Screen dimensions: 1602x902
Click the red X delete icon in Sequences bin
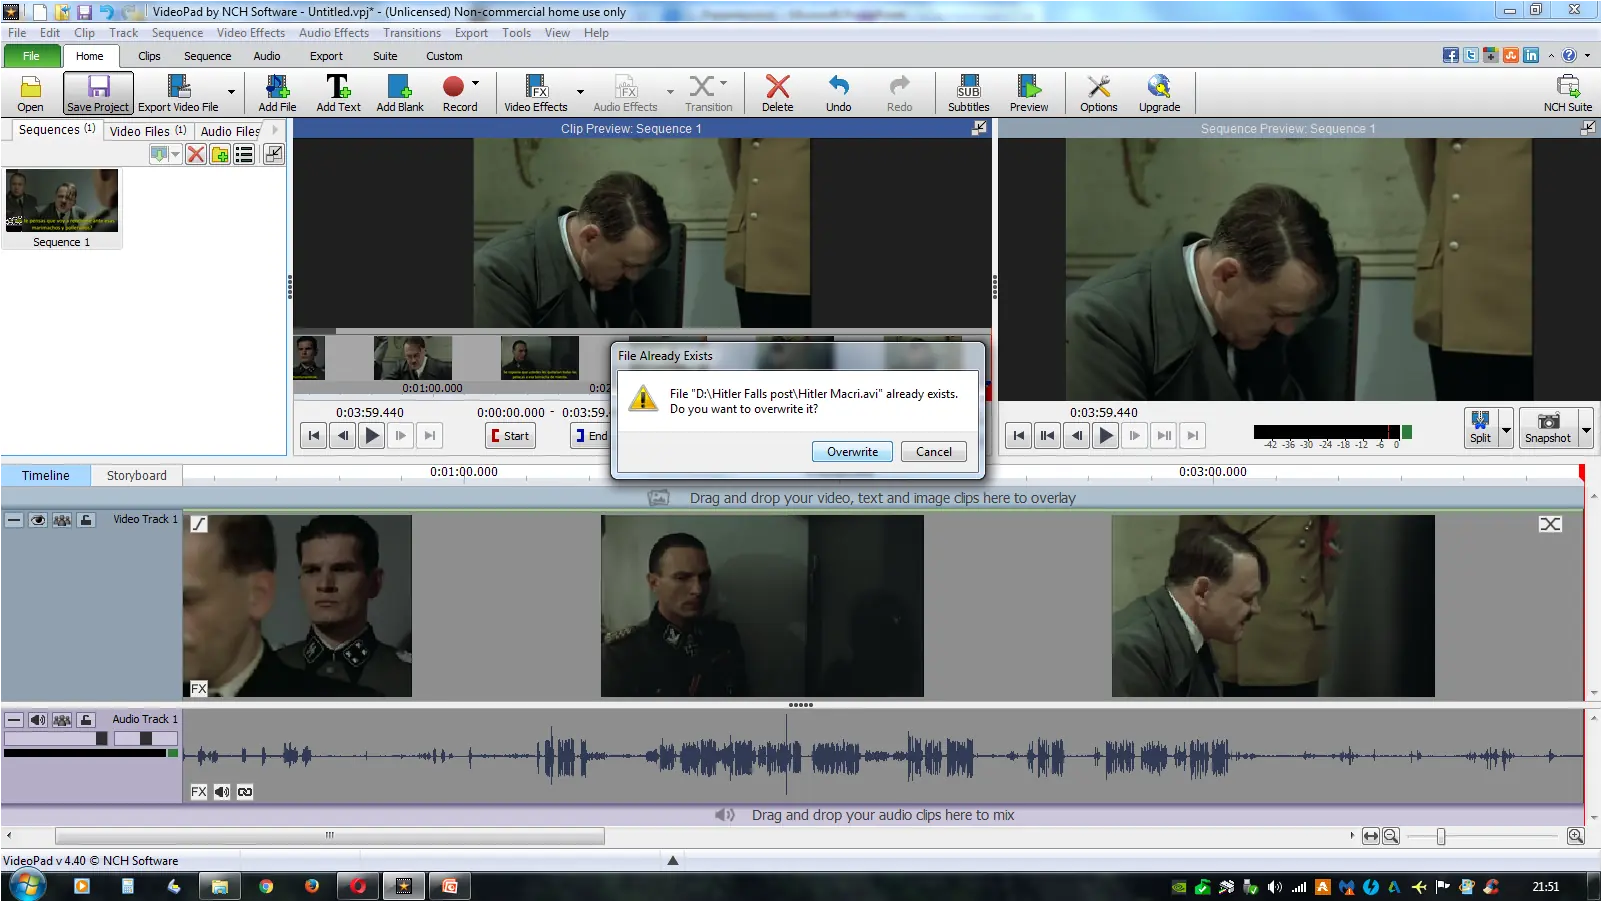pos(196,154)
